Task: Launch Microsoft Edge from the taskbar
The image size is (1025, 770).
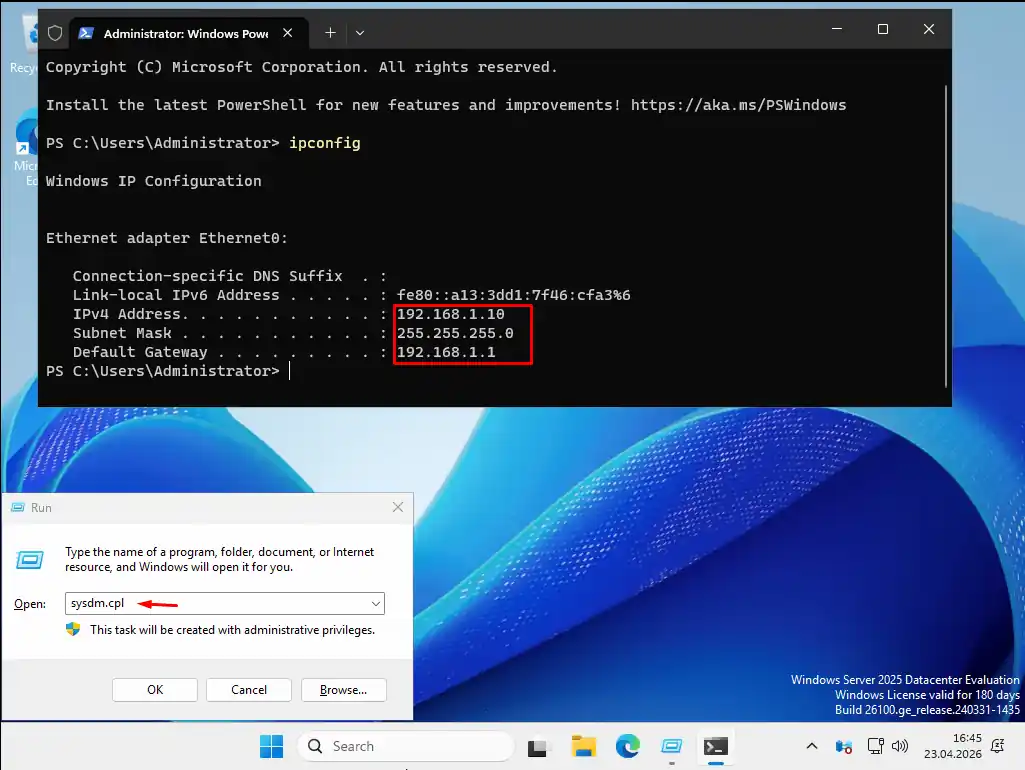Action: click(x=628, y=746)
